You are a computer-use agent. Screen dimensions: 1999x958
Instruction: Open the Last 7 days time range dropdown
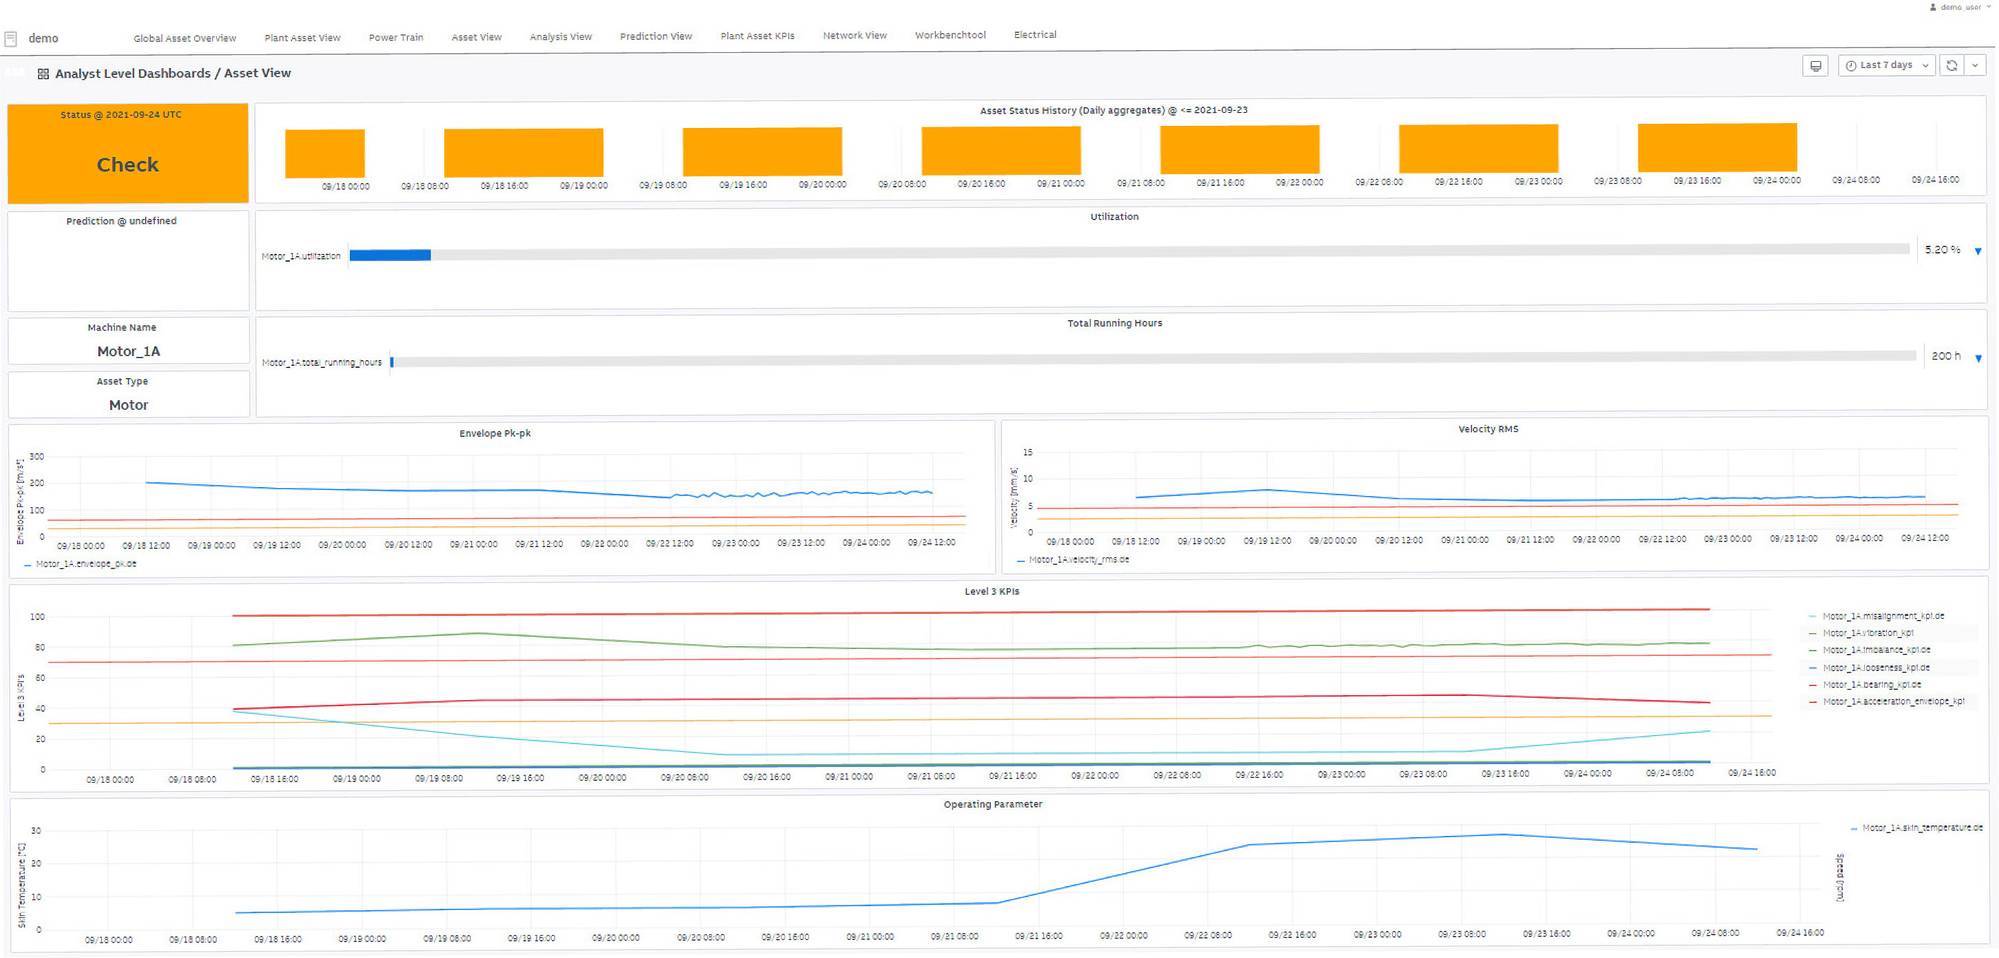click(x=1886, y=66)
